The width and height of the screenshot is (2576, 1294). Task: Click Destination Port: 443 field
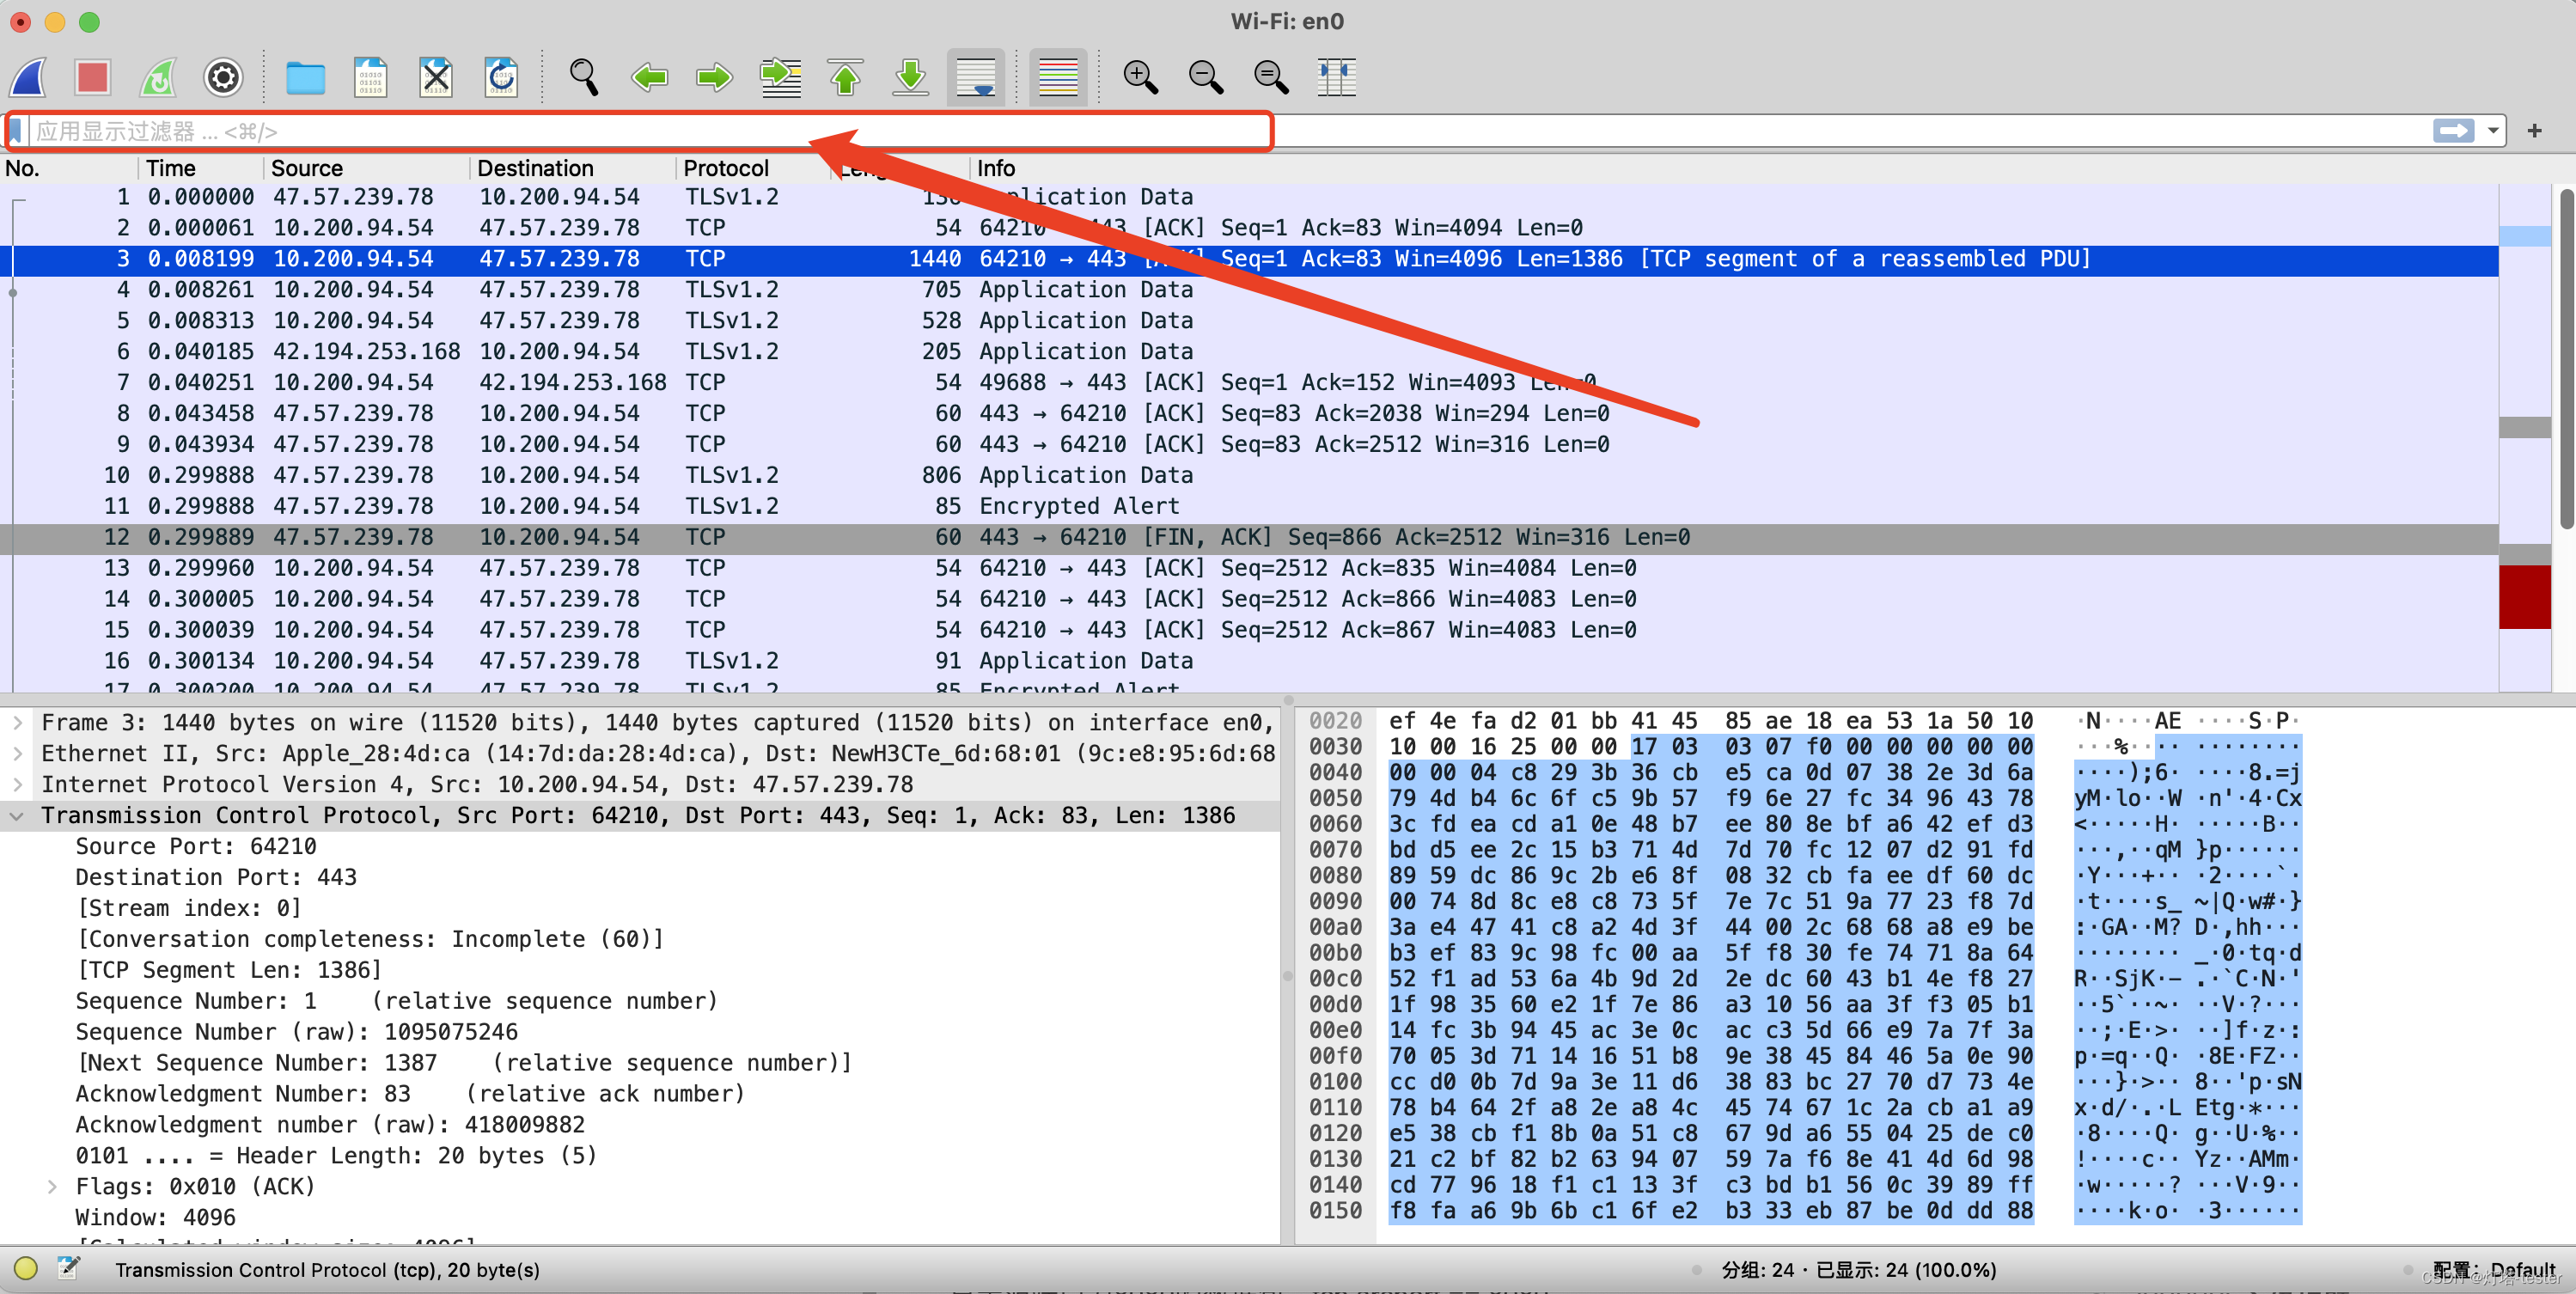click(216, 877)
